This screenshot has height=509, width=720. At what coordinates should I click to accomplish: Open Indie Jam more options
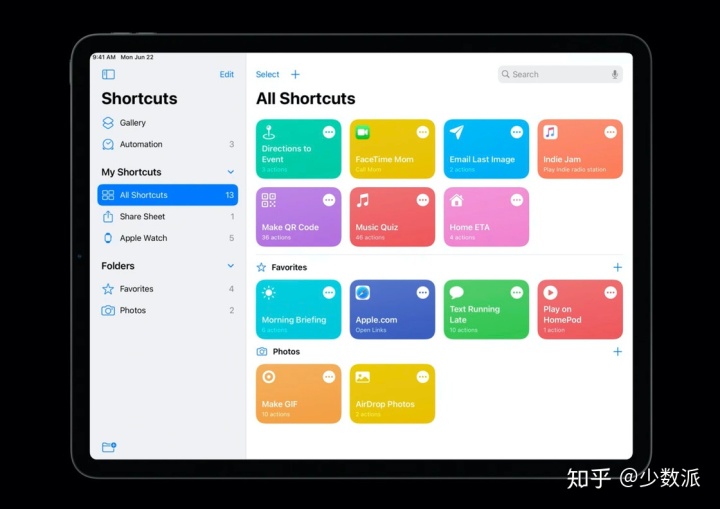pyautogui.click(x=610, y=132)
